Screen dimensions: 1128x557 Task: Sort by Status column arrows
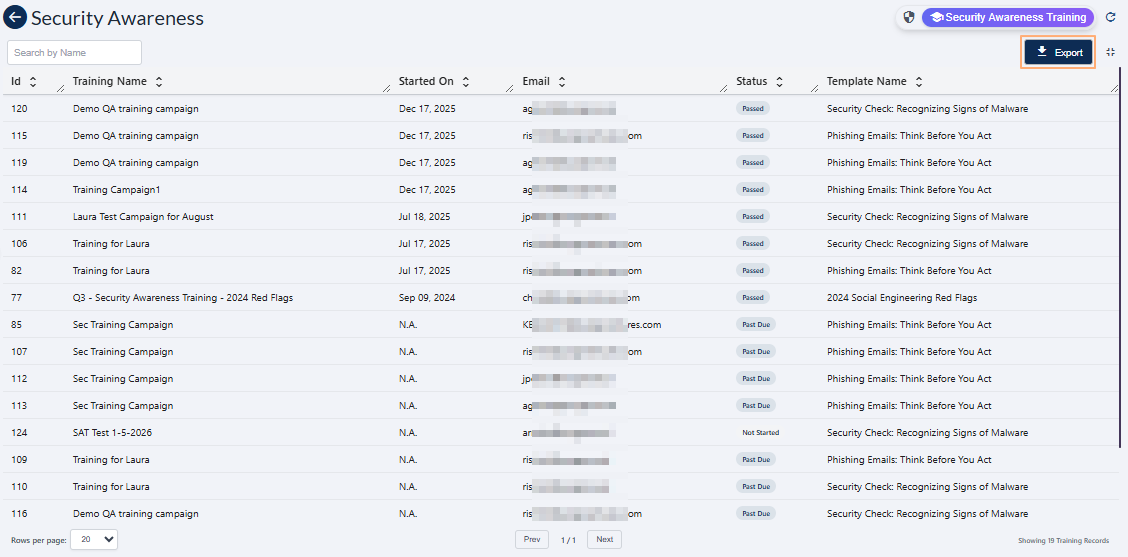click(779, 82)
